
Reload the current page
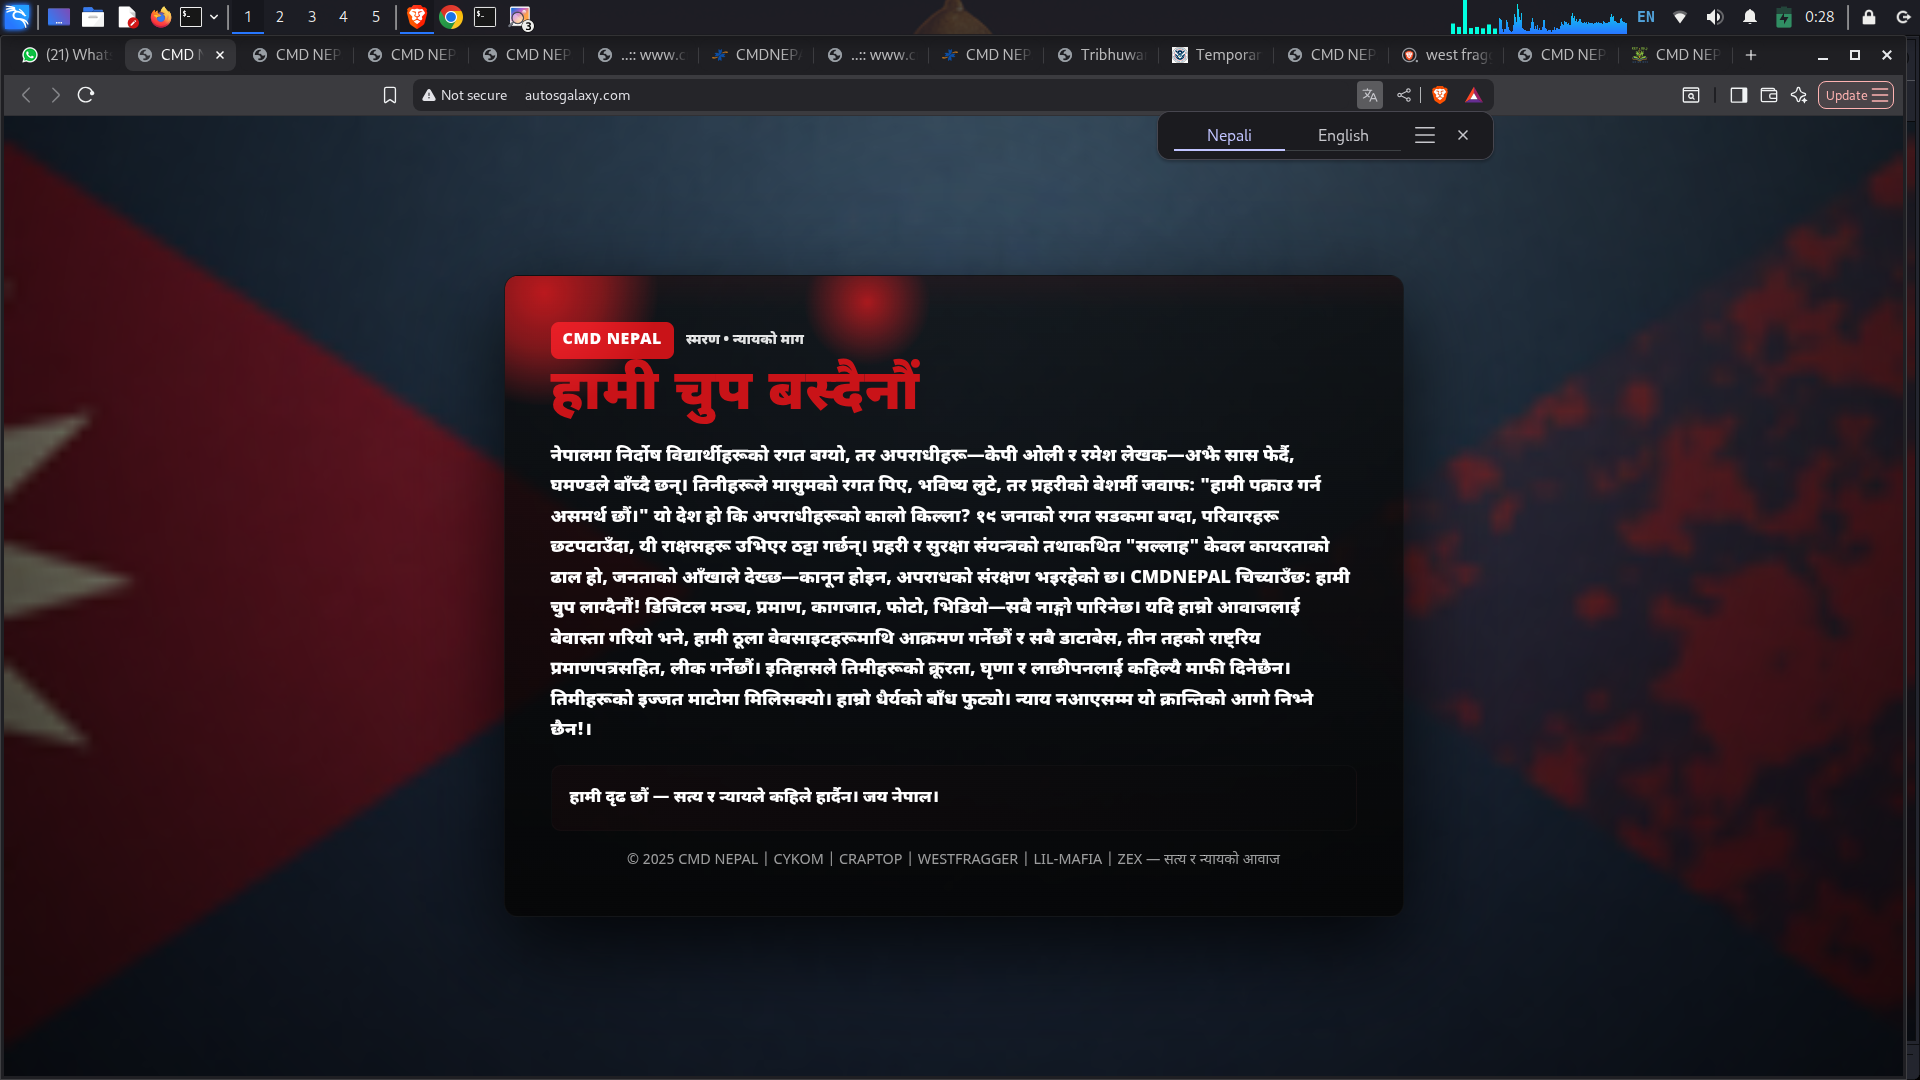coord(86,95)
